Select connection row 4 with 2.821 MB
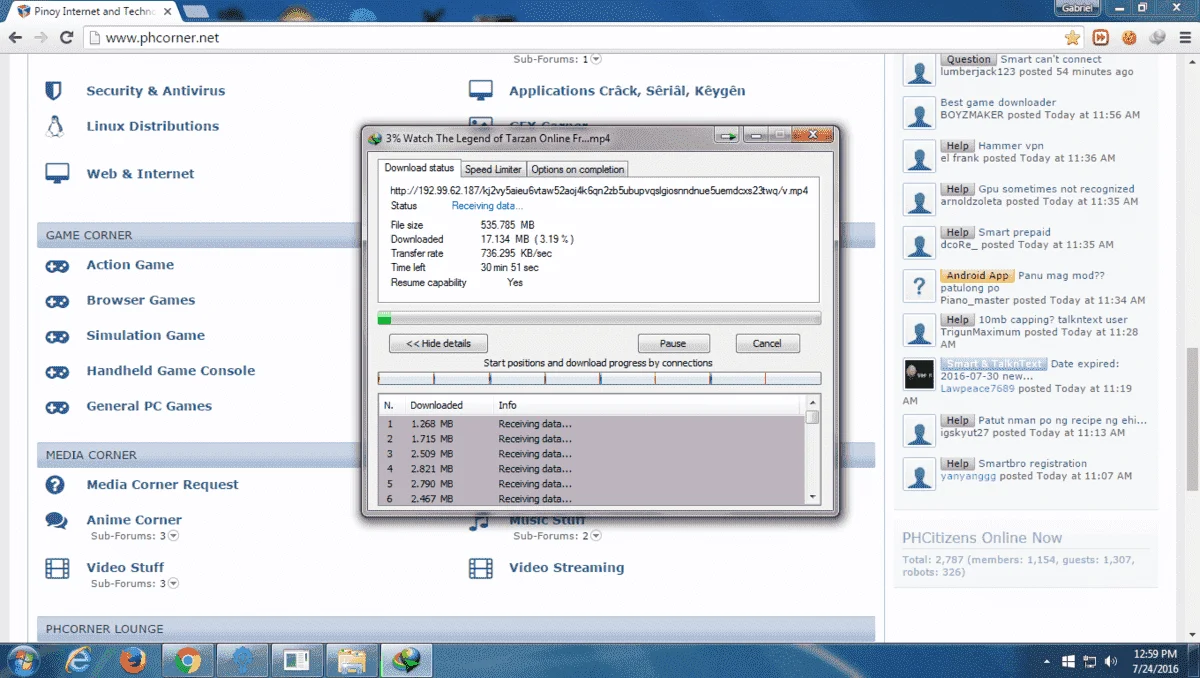The image size is (1200, 678). 592,469
